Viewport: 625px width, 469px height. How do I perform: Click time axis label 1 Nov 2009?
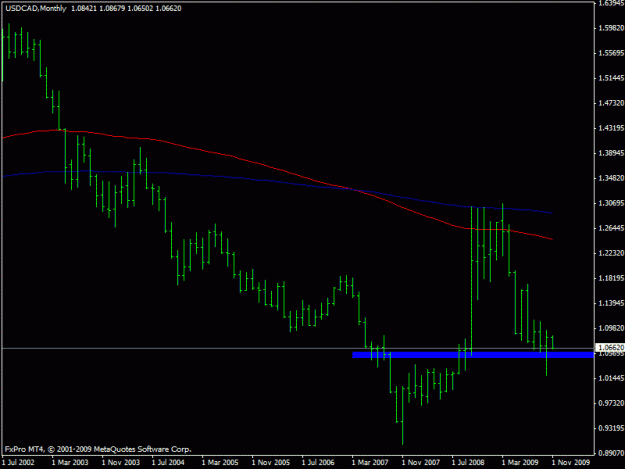[x=570, y=463]
